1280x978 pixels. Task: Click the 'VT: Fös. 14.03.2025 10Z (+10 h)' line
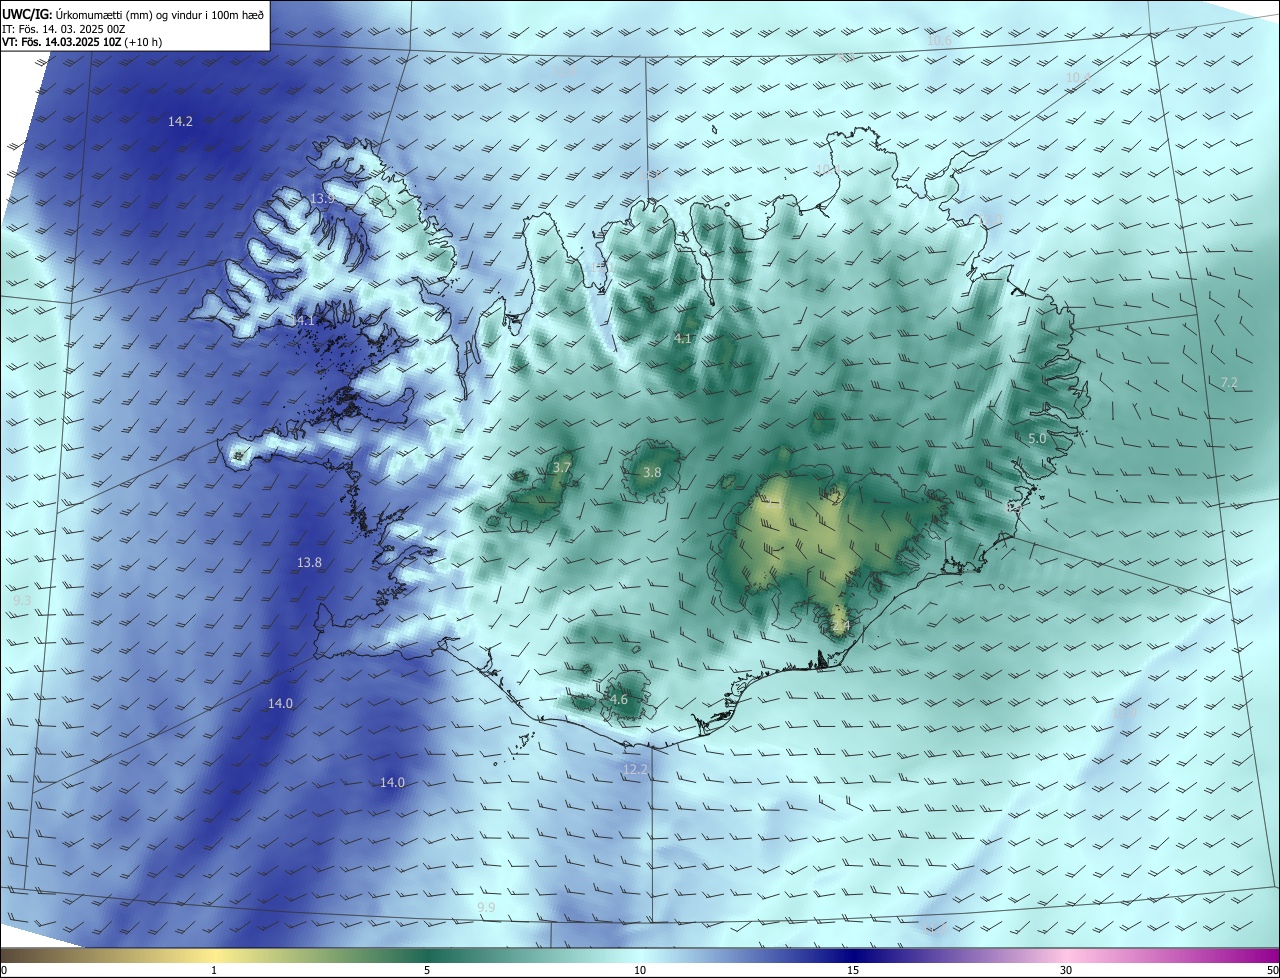82,42
